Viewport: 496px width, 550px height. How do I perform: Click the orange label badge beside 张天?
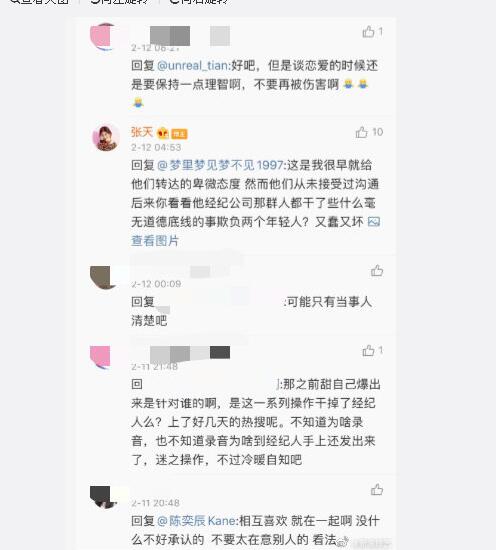tap(179, 134)
